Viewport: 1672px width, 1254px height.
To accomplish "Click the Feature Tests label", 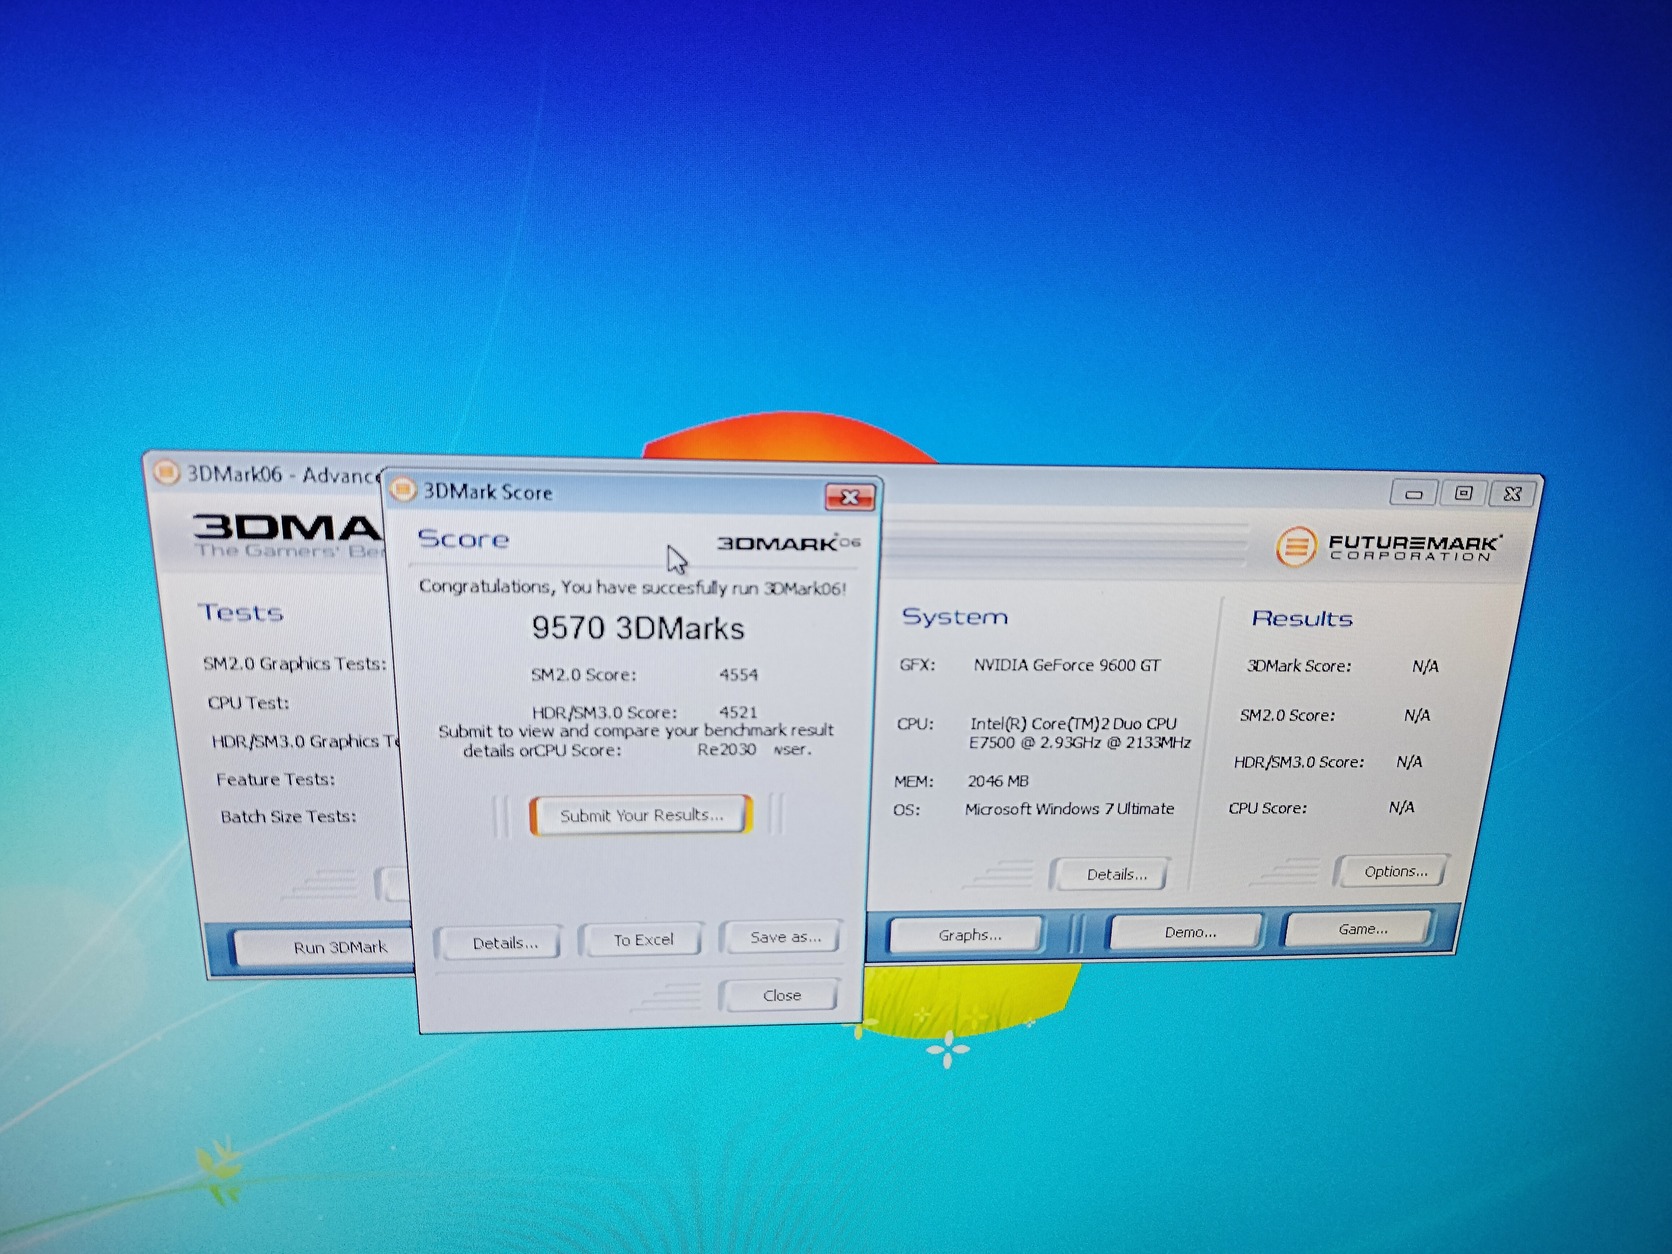I will 275,779.
